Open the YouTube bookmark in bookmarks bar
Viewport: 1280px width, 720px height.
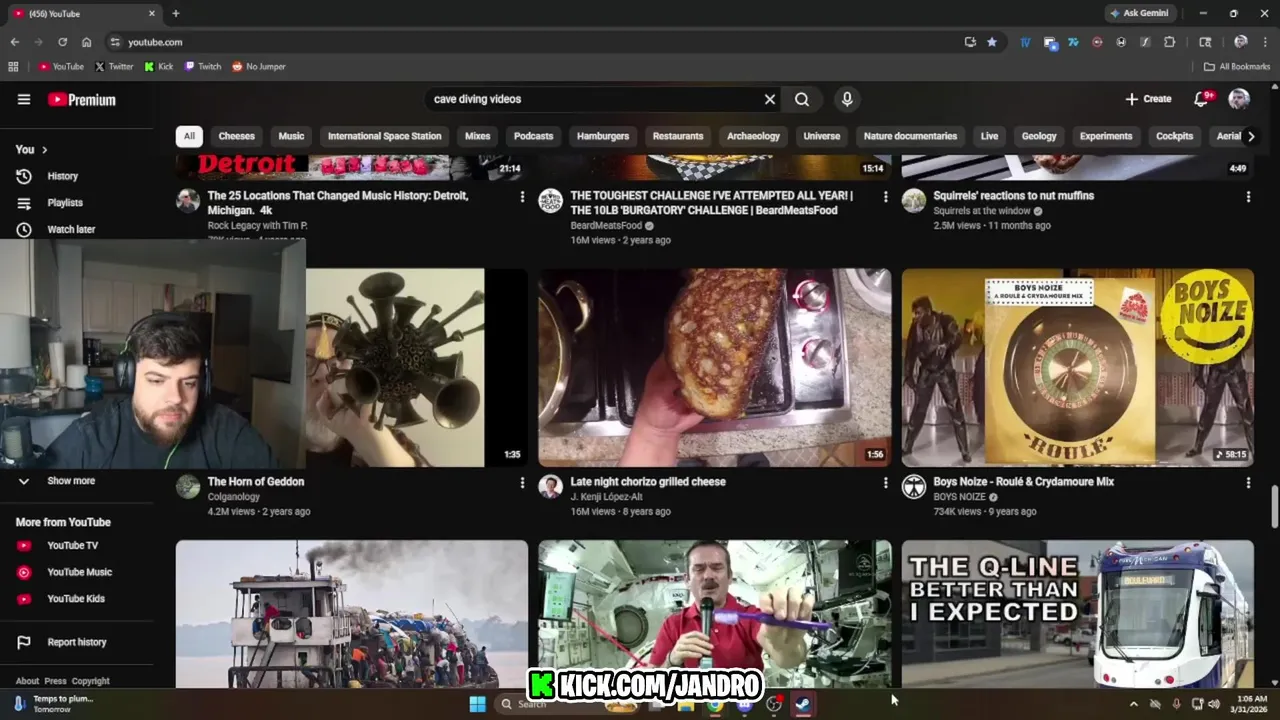[x=61, y=67]
